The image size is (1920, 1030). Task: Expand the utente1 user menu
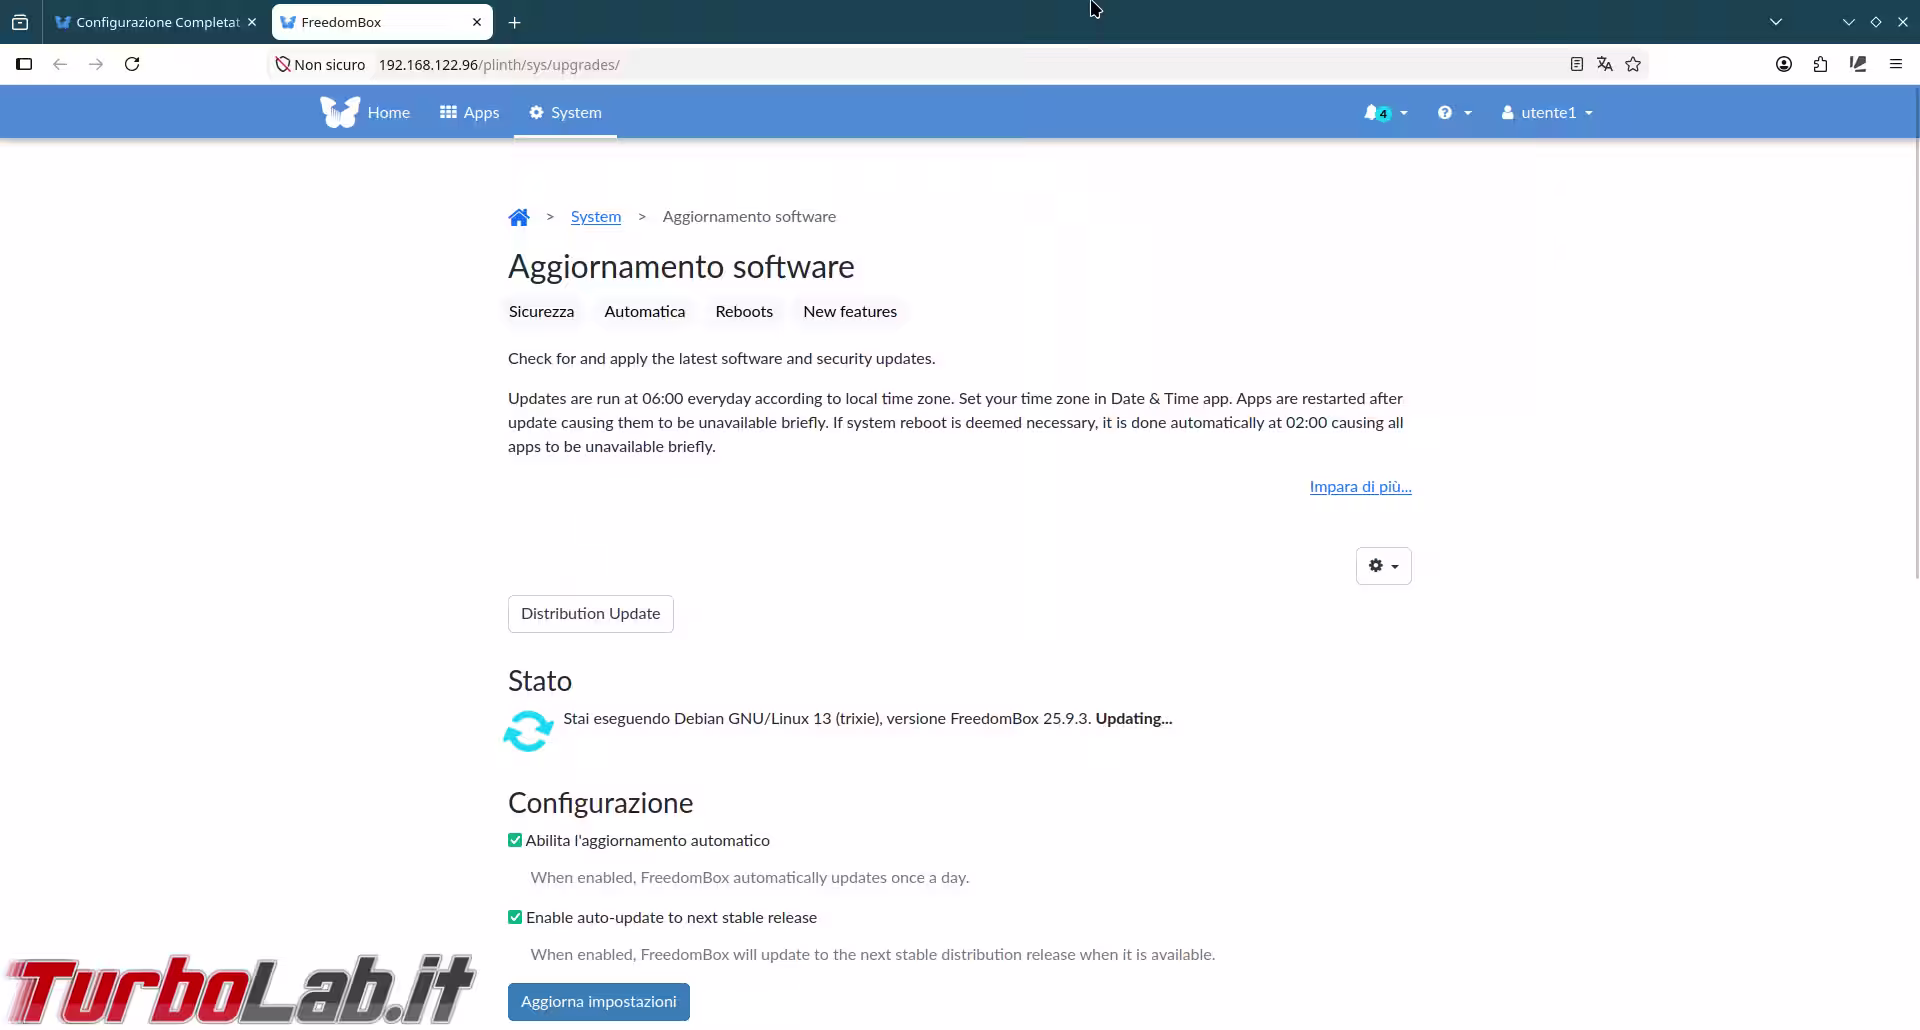pyautogui.click(x=1547, y=113)
